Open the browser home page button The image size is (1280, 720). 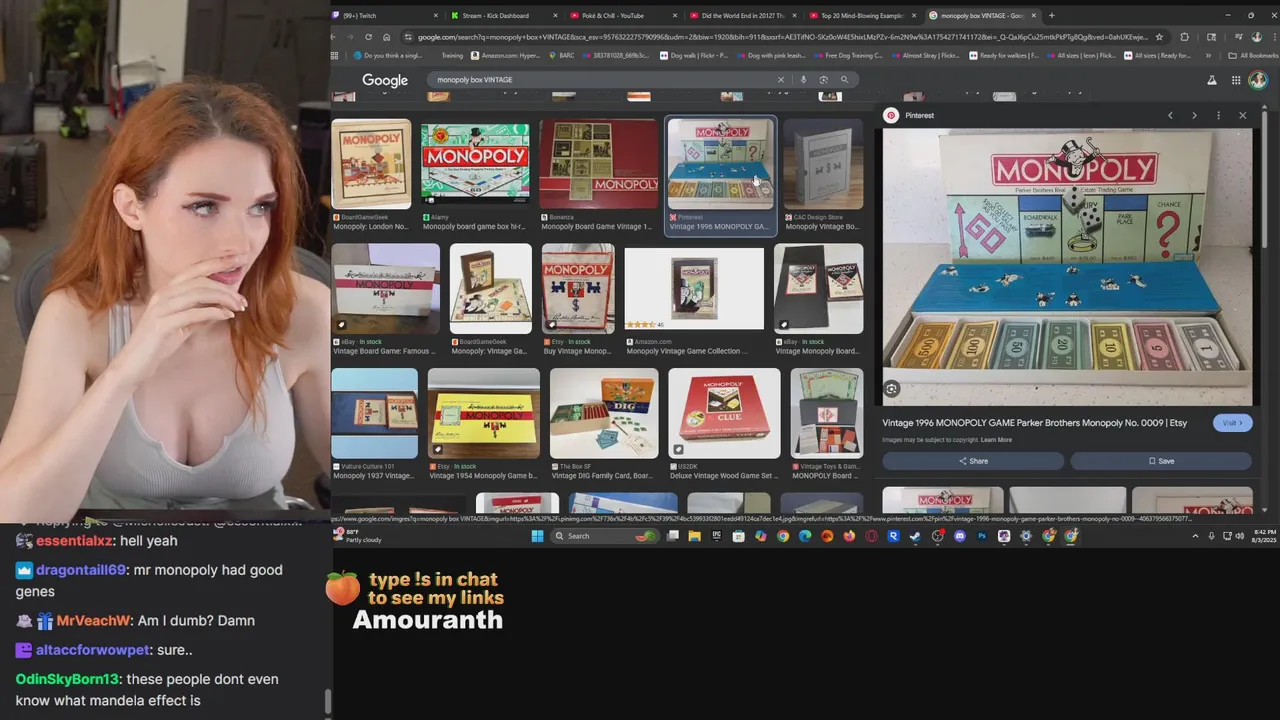coord(386,37)
